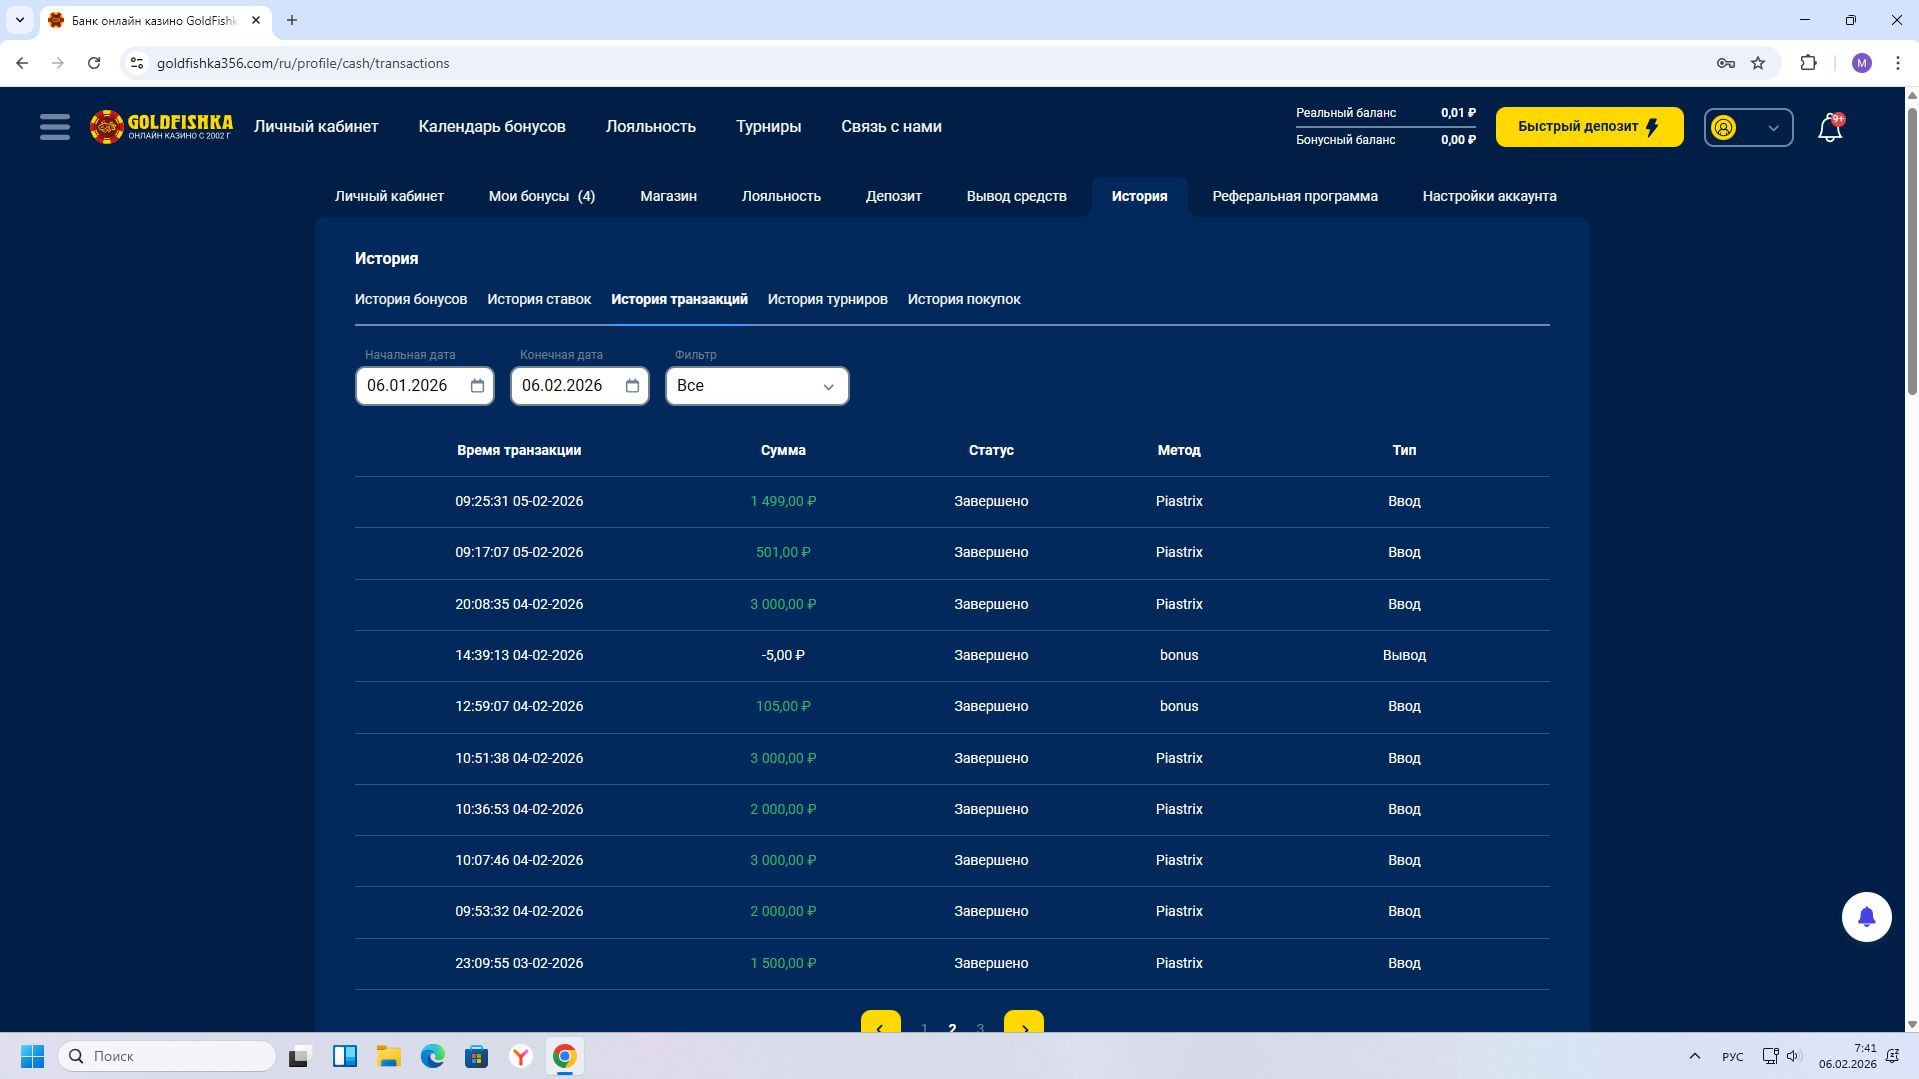Image resolution: width=1919 pixels, height=1079 pixels.
Task: Click the floating round bell button
Action: [1865, 917]
